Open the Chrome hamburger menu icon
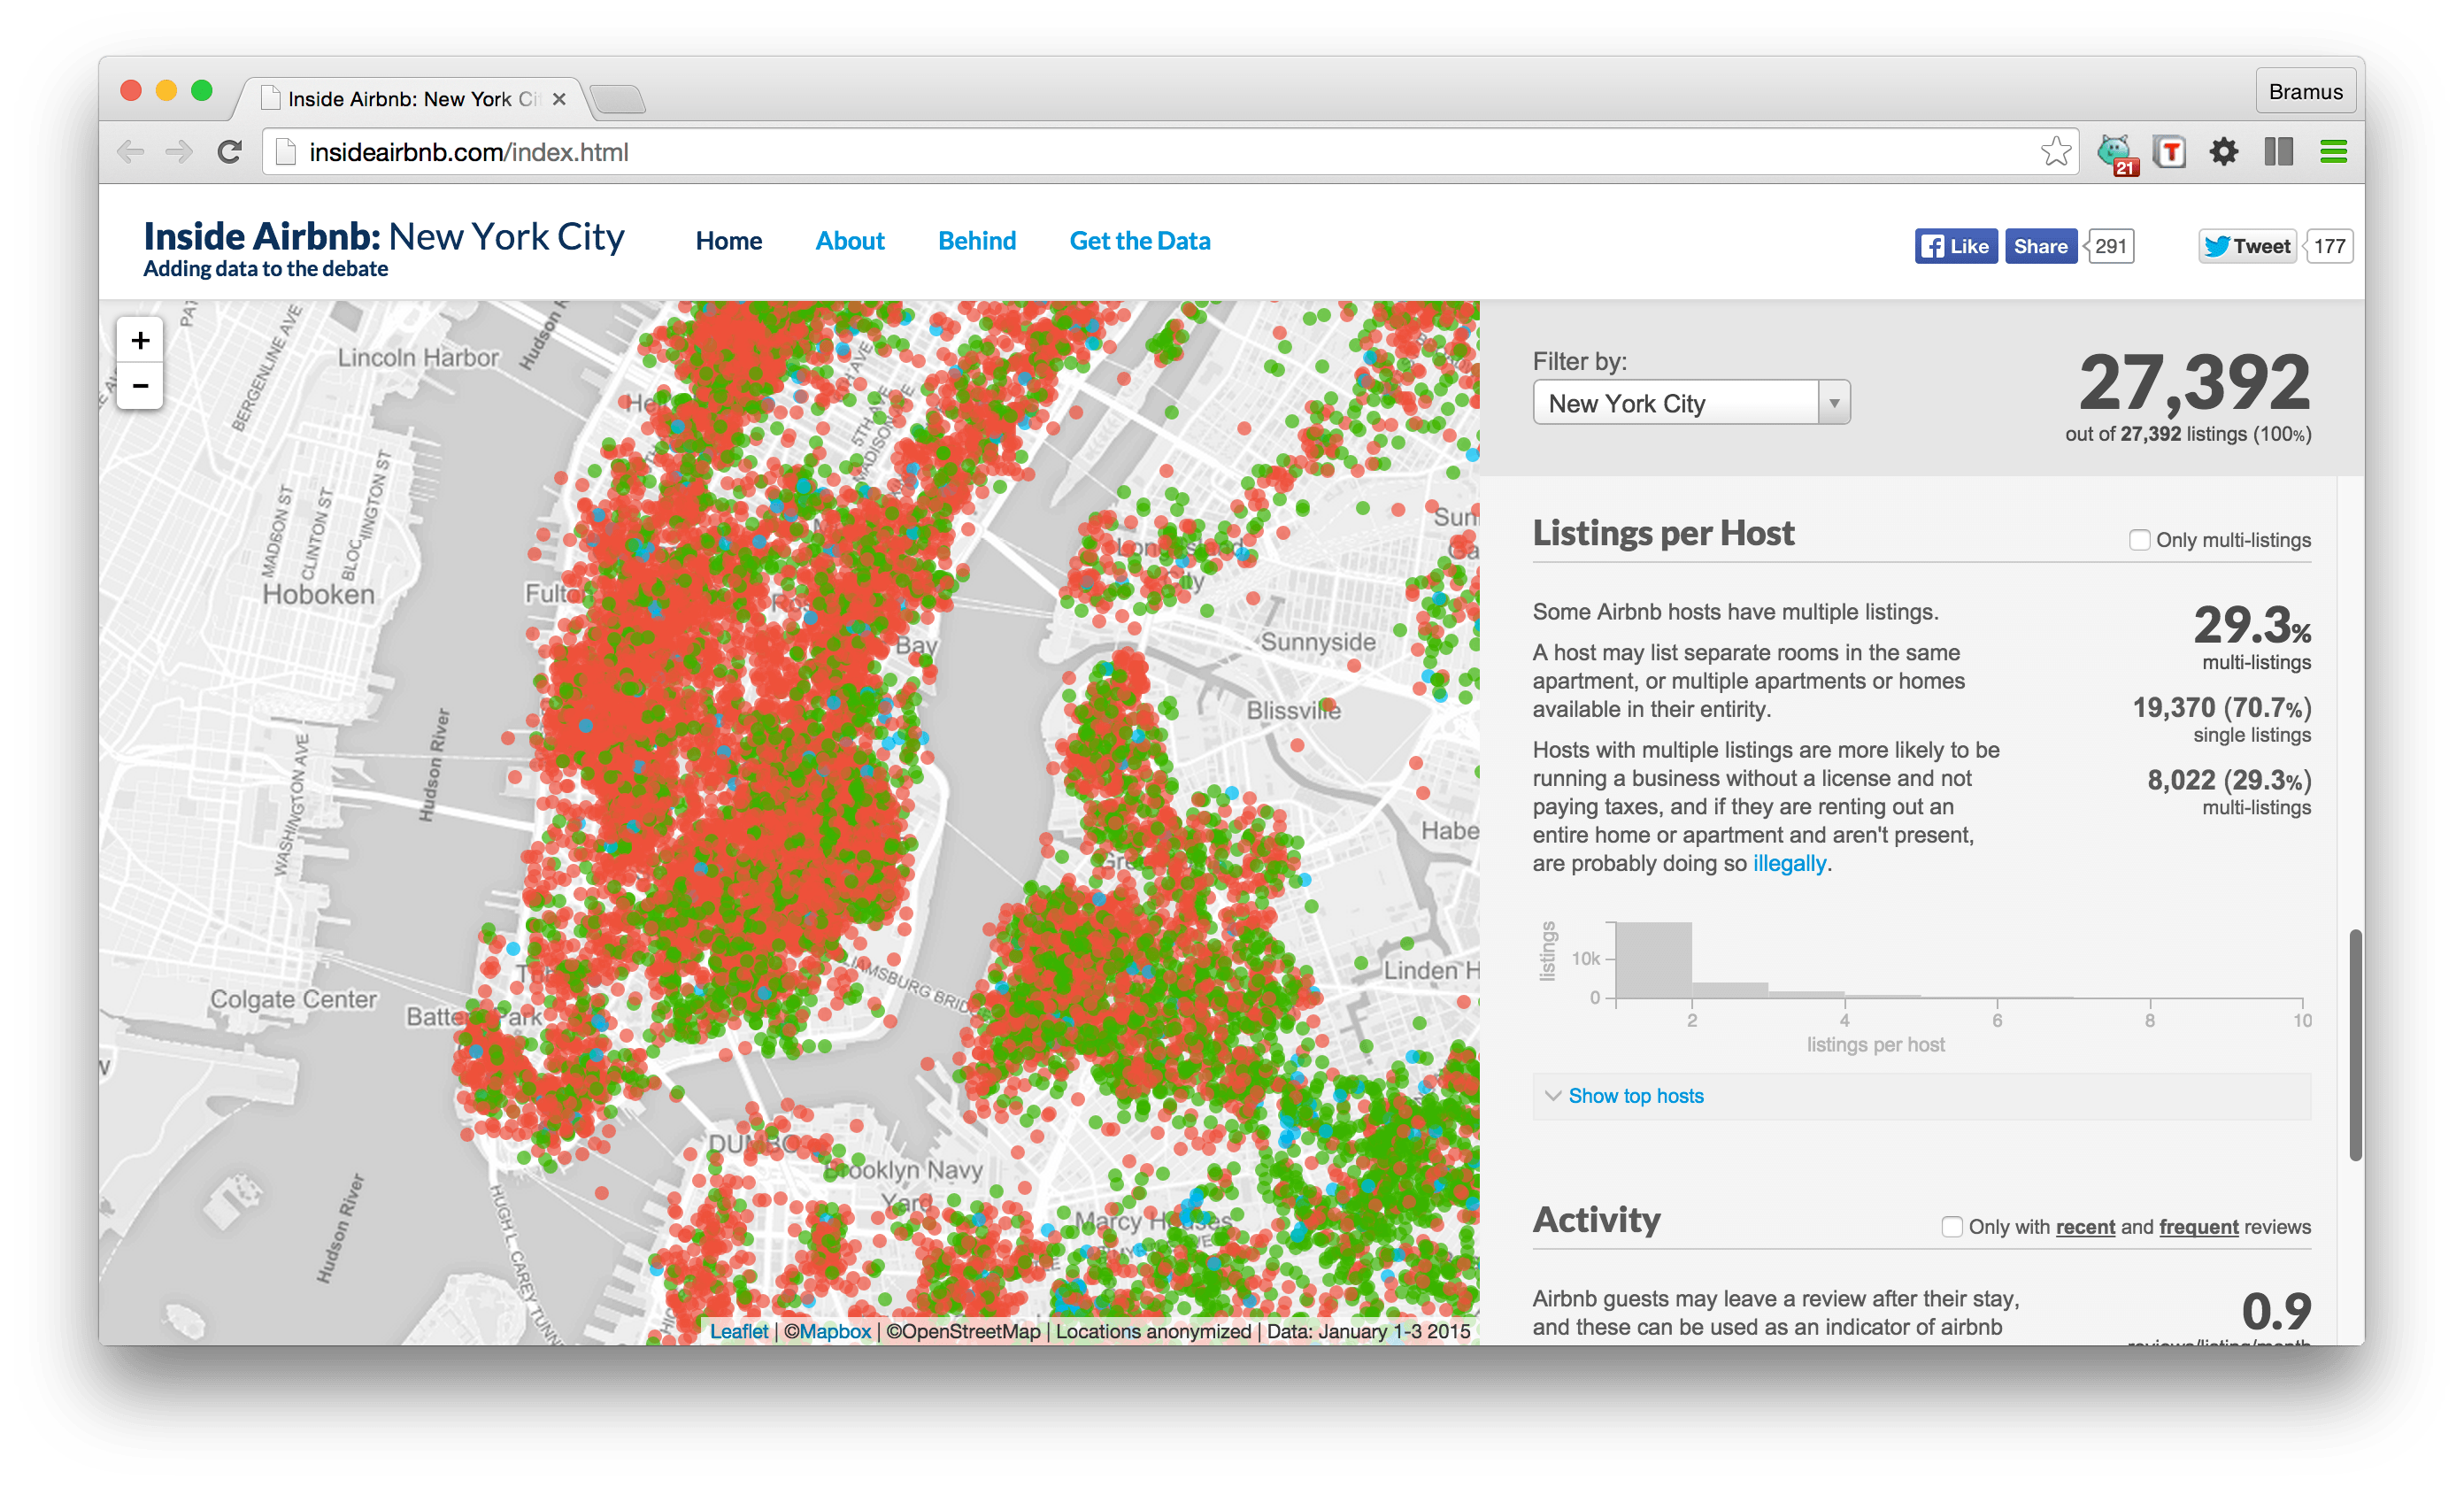Image resolution: width=2464 pixels, height=1487 pixels. coord(2333,152)
